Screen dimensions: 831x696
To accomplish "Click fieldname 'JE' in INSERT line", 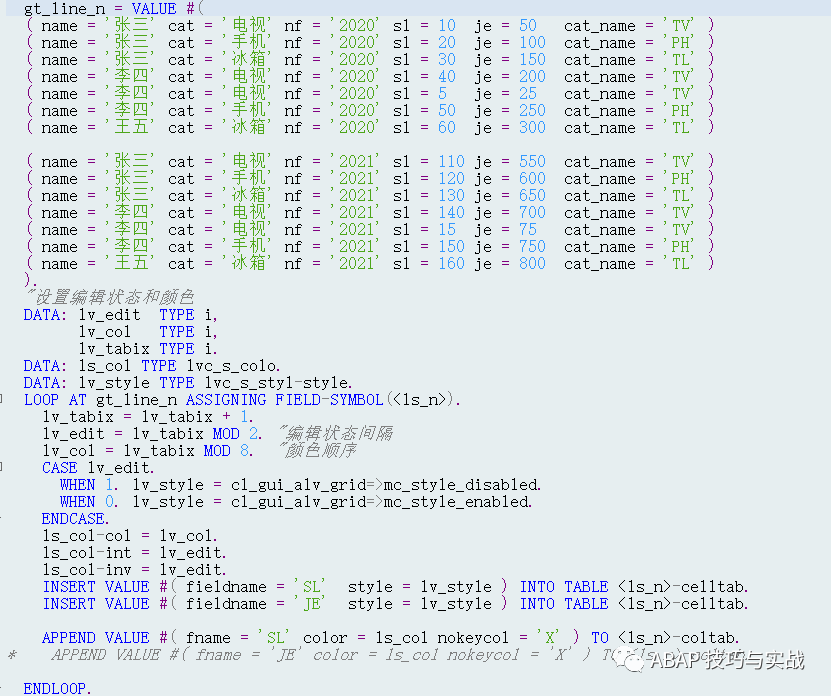I will [310, 604].
